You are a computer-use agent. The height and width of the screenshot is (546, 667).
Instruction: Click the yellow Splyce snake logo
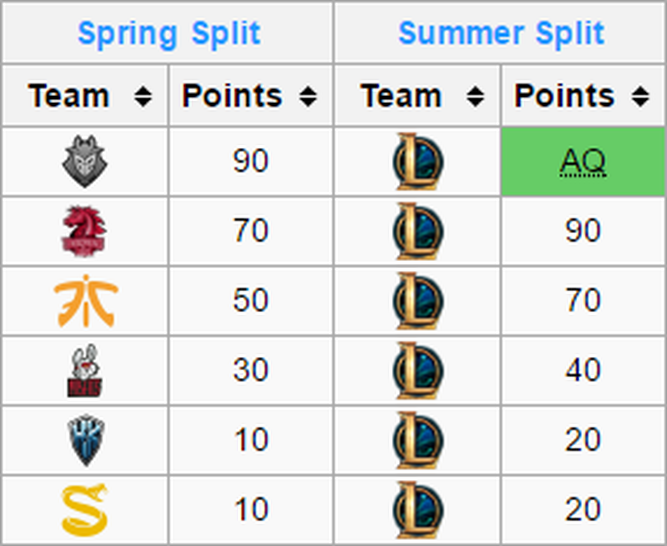(x=85, y=509)
